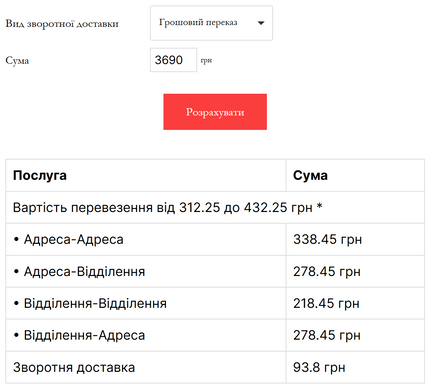The width and height of the screenshot is (430, 390).
Task: Click the '93.8 грн' cell
Action: tap(355, 367)
